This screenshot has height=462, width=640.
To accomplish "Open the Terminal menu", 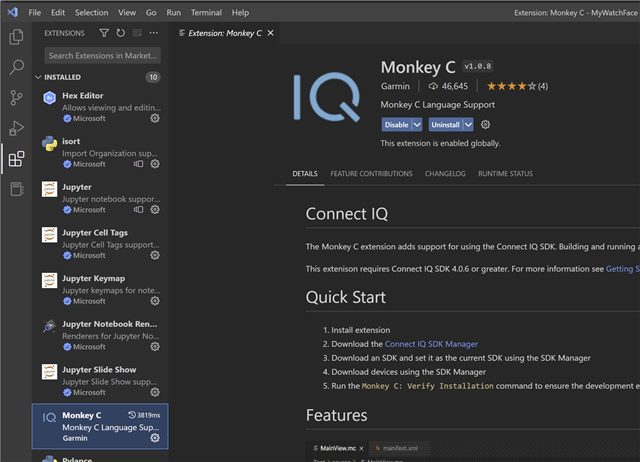I will point(207,13).
